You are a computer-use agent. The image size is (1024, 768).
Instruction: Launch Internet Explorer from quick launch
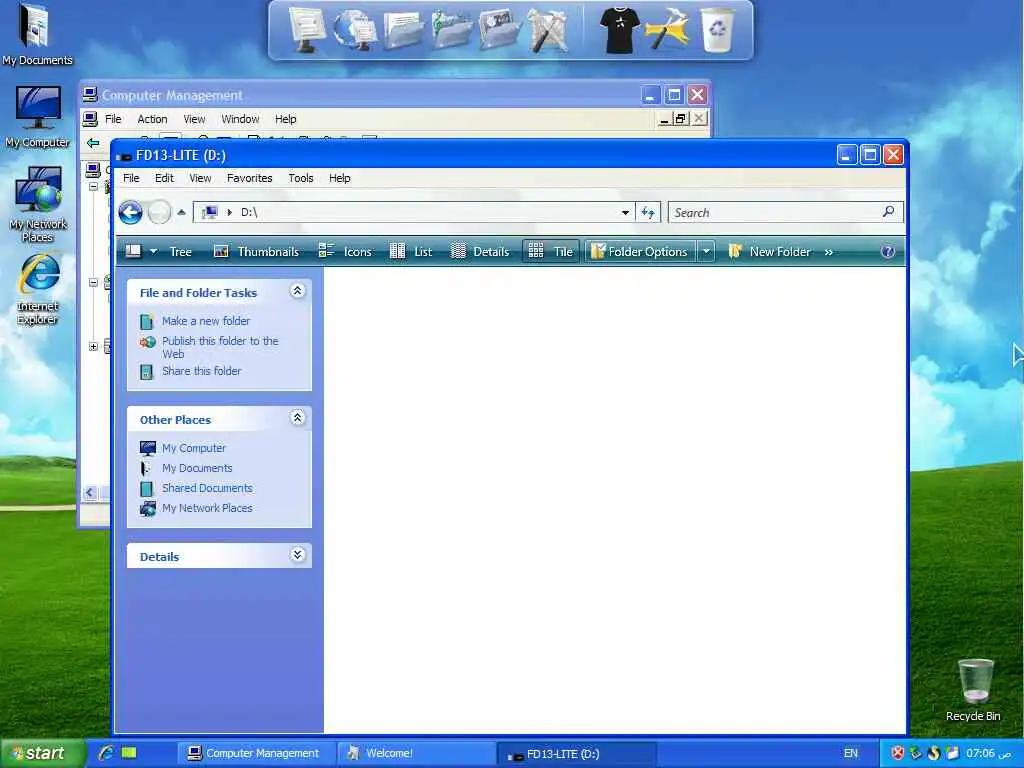[106, 753]
